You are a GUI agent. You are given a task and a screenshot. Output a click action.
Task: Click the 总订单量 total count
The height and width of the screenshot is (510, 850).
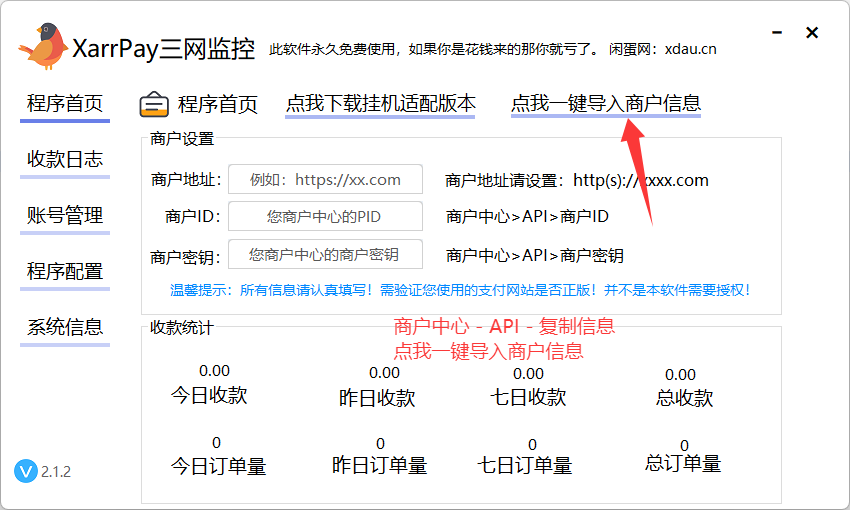[684, 446]
